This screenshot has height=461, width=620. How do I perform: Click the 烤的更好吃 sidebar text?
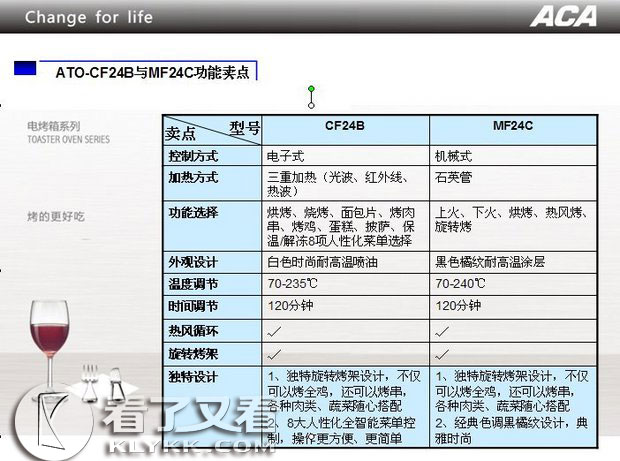(x=56, y=217)
